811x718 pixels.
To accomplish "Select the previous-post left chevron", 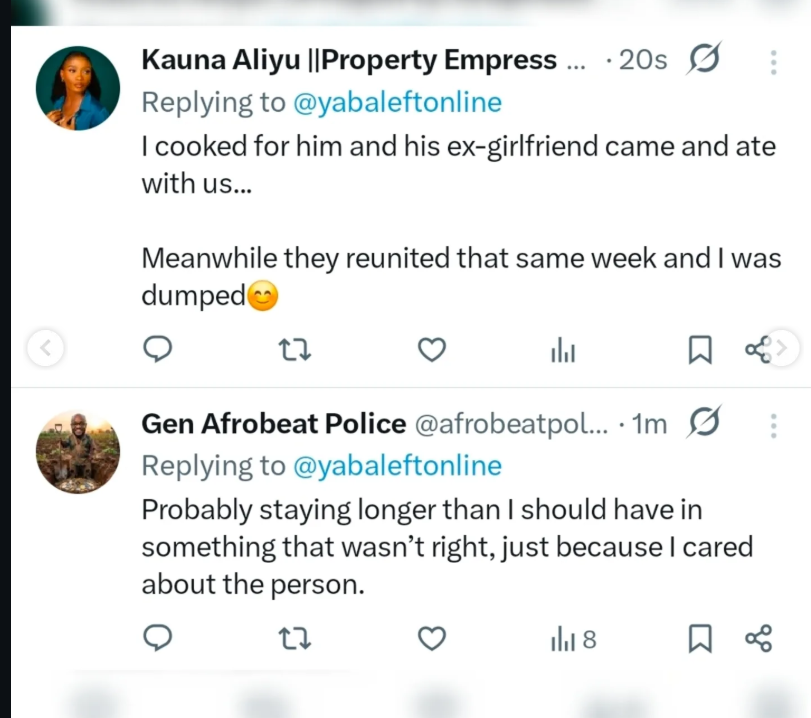I will click(x=46, y=349).
